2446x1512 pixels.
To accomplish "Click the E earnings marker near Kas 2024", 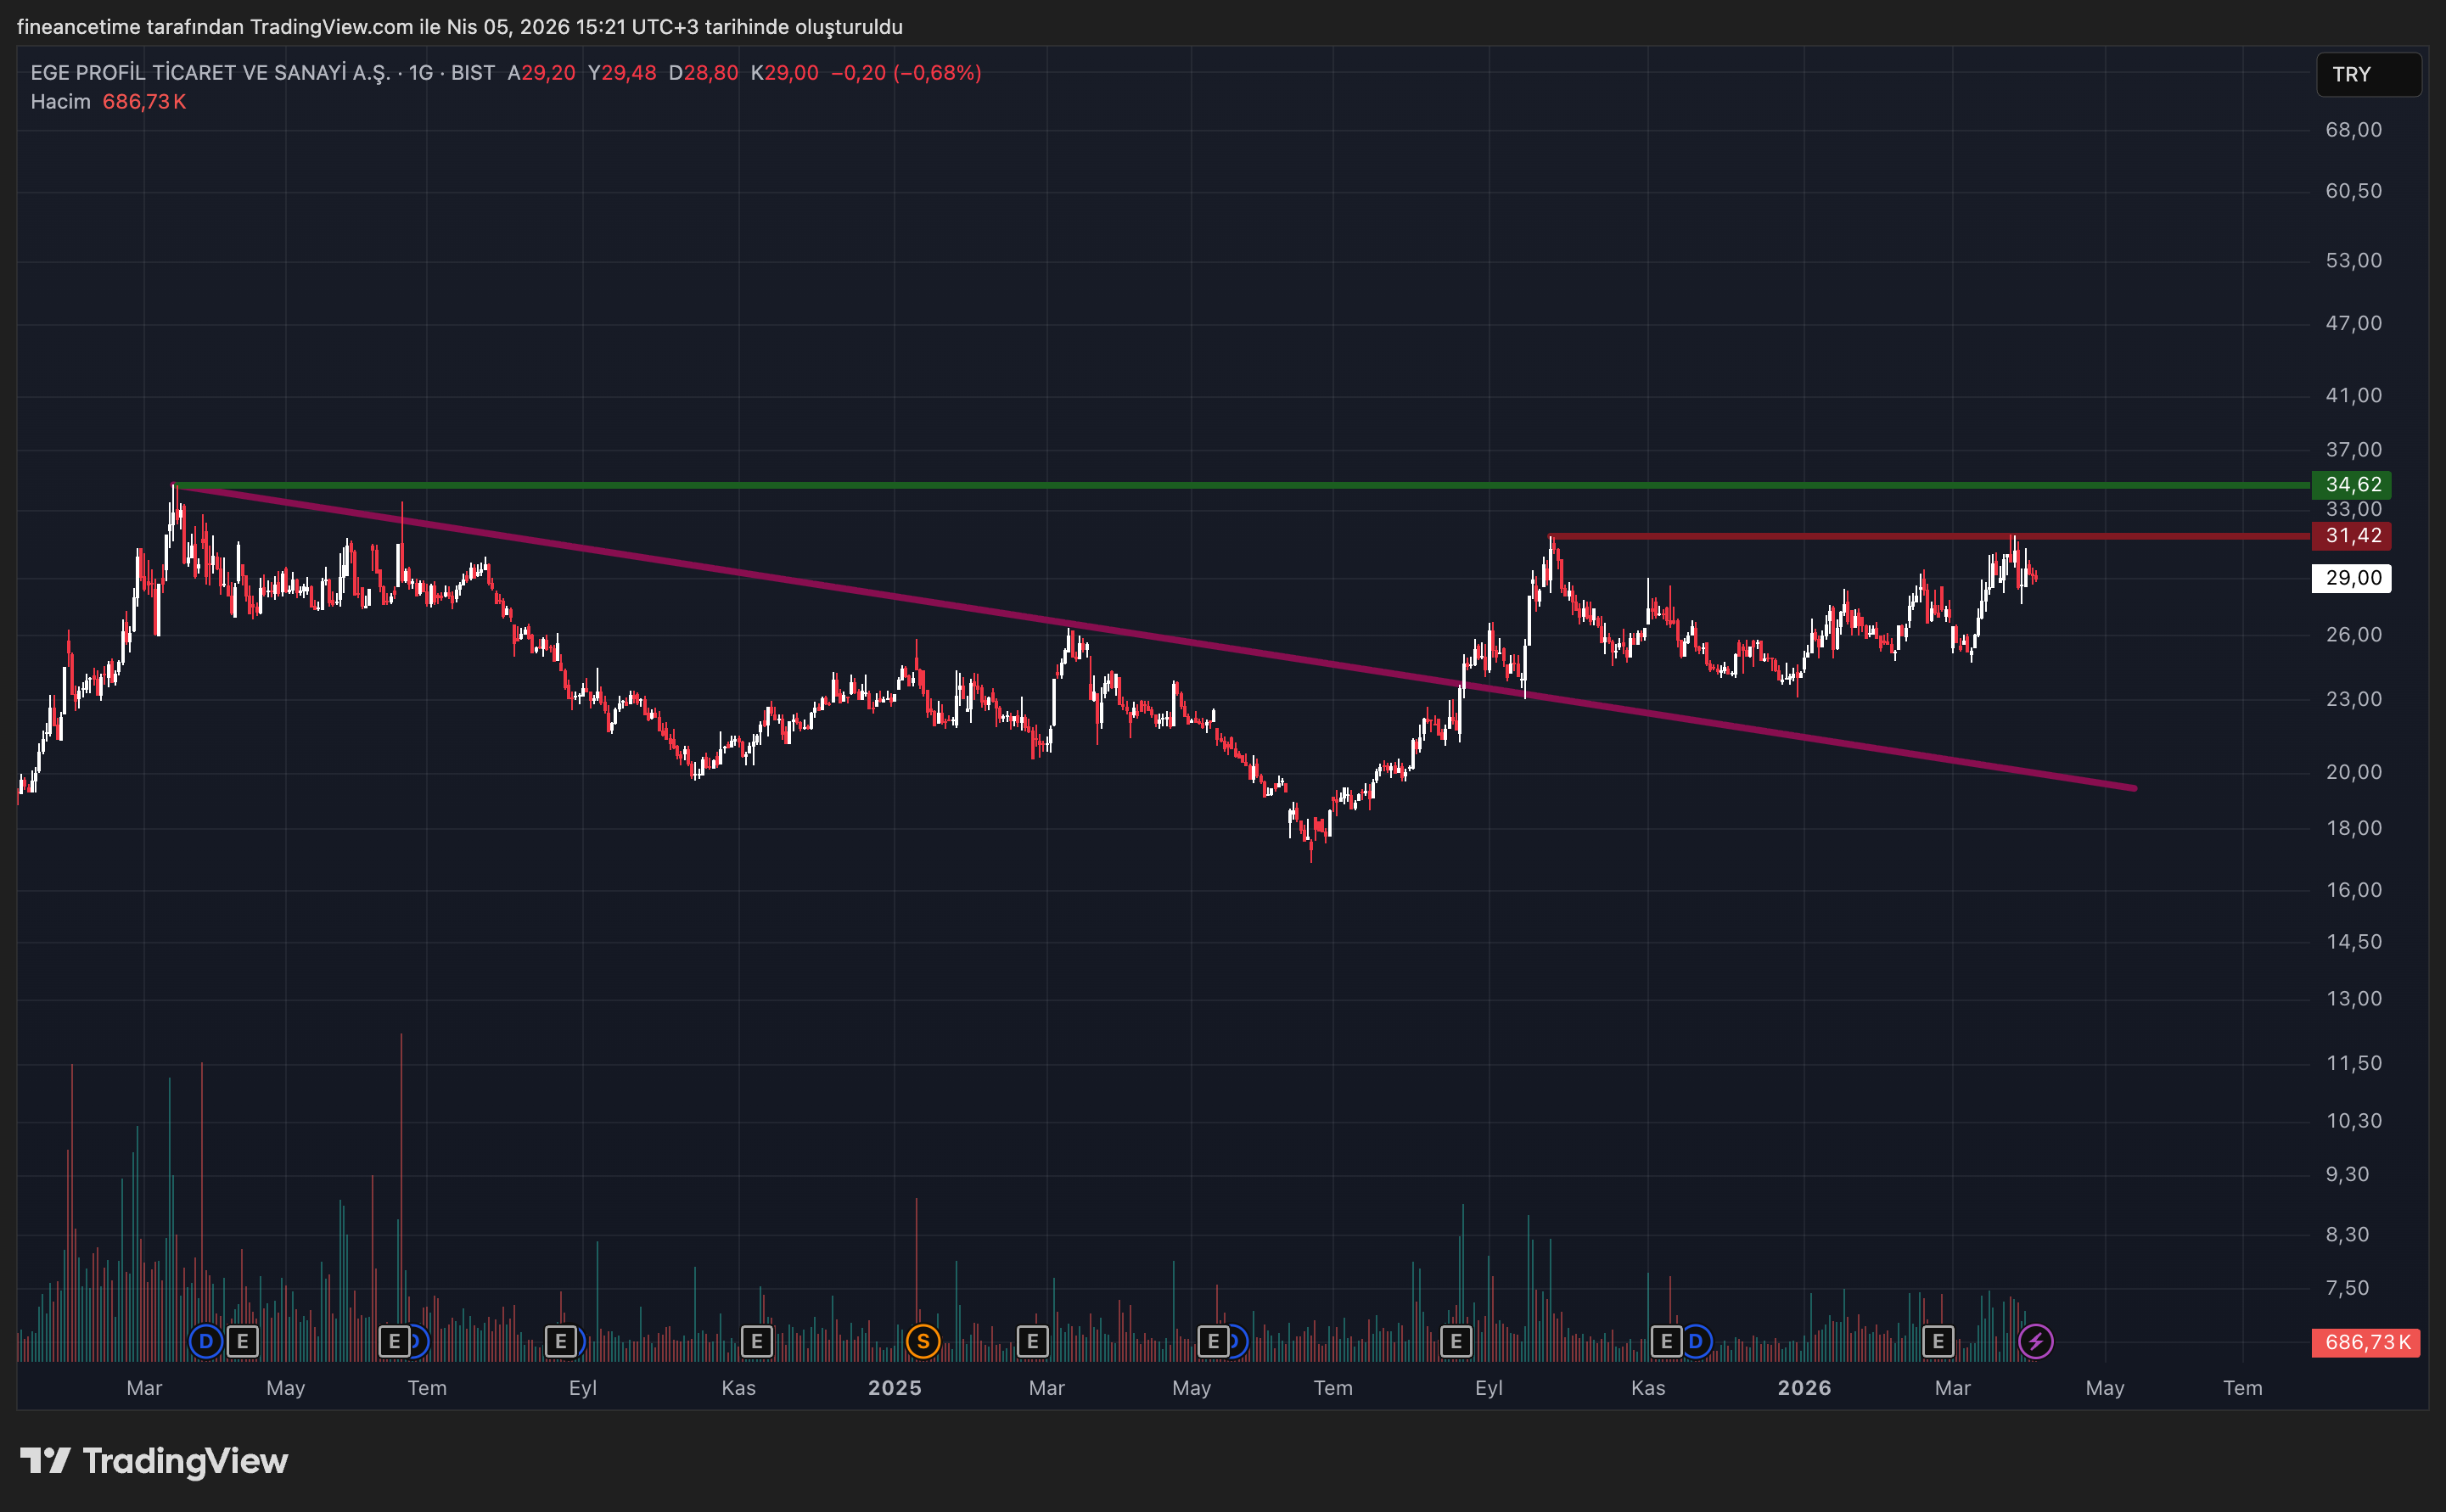I will (756, 1341).
